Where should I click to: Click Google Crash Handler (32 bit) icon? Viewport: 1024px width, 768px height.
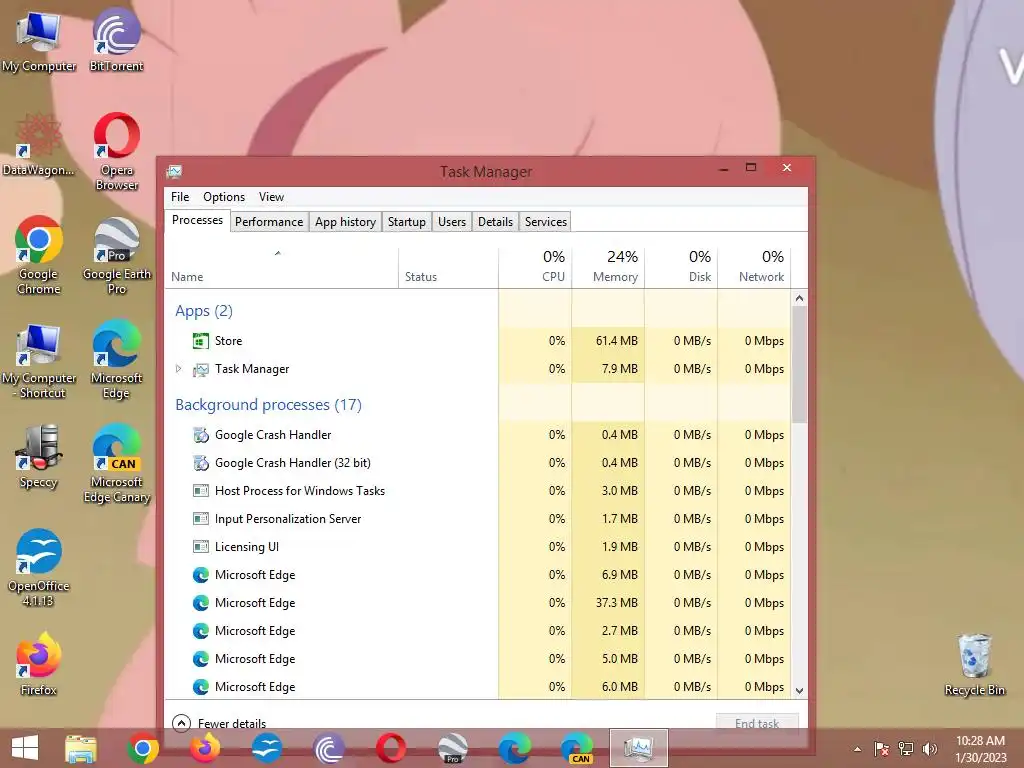(x=200, y=463)
